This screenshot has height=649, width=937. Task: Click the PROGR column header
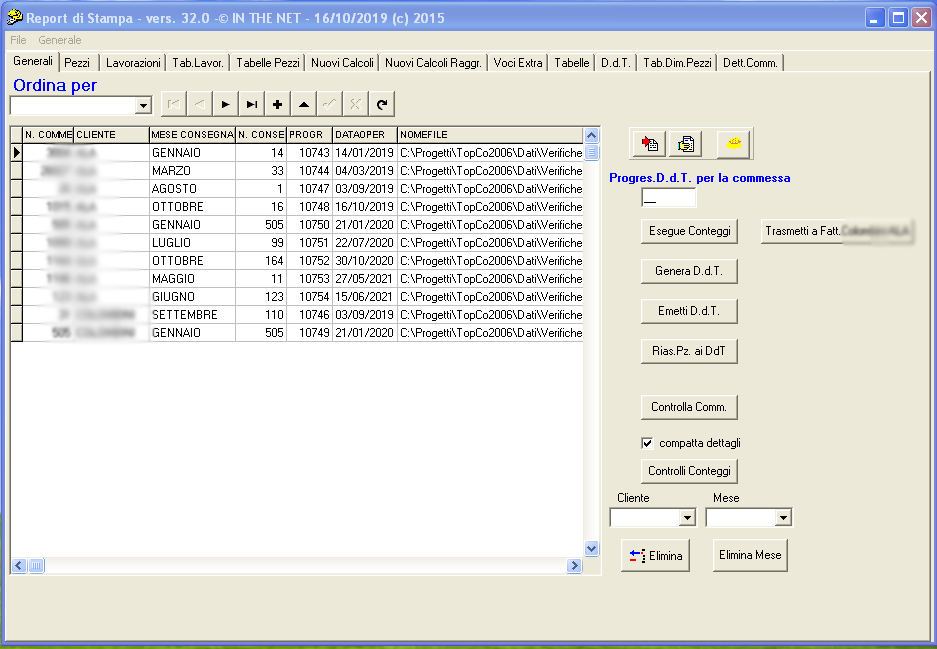coord(310,135)
